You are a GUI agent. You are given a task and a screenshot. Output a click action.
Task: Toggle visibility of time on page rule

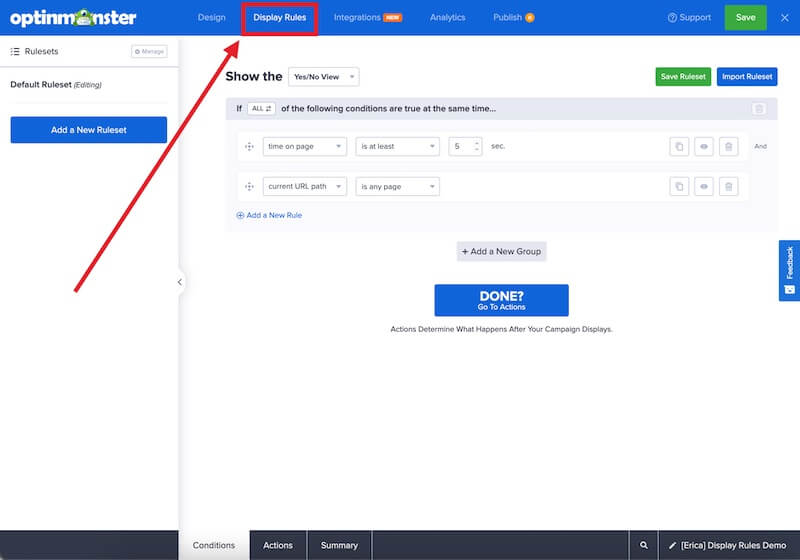click(x=704, y=146)
